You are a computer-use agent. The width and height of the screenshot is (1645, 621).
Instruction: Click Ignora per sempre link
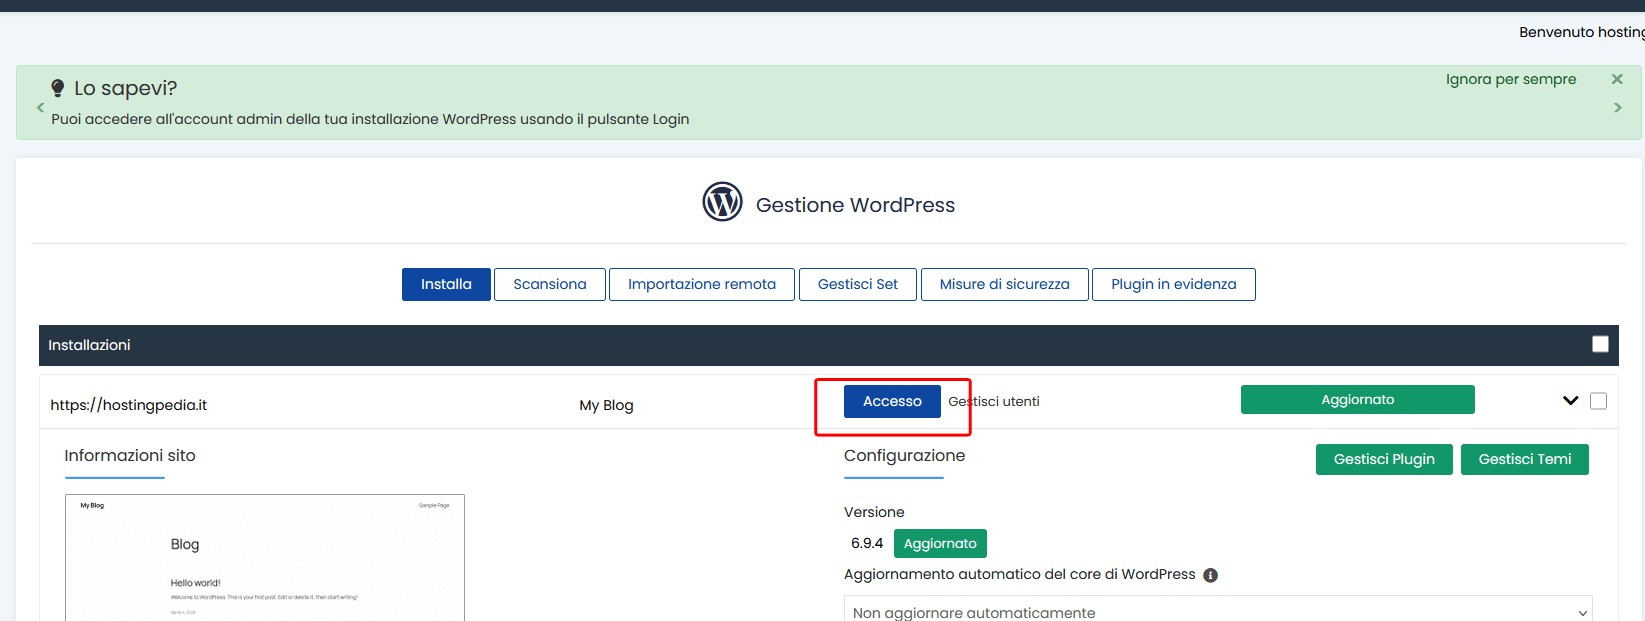tap(1511, 79)
